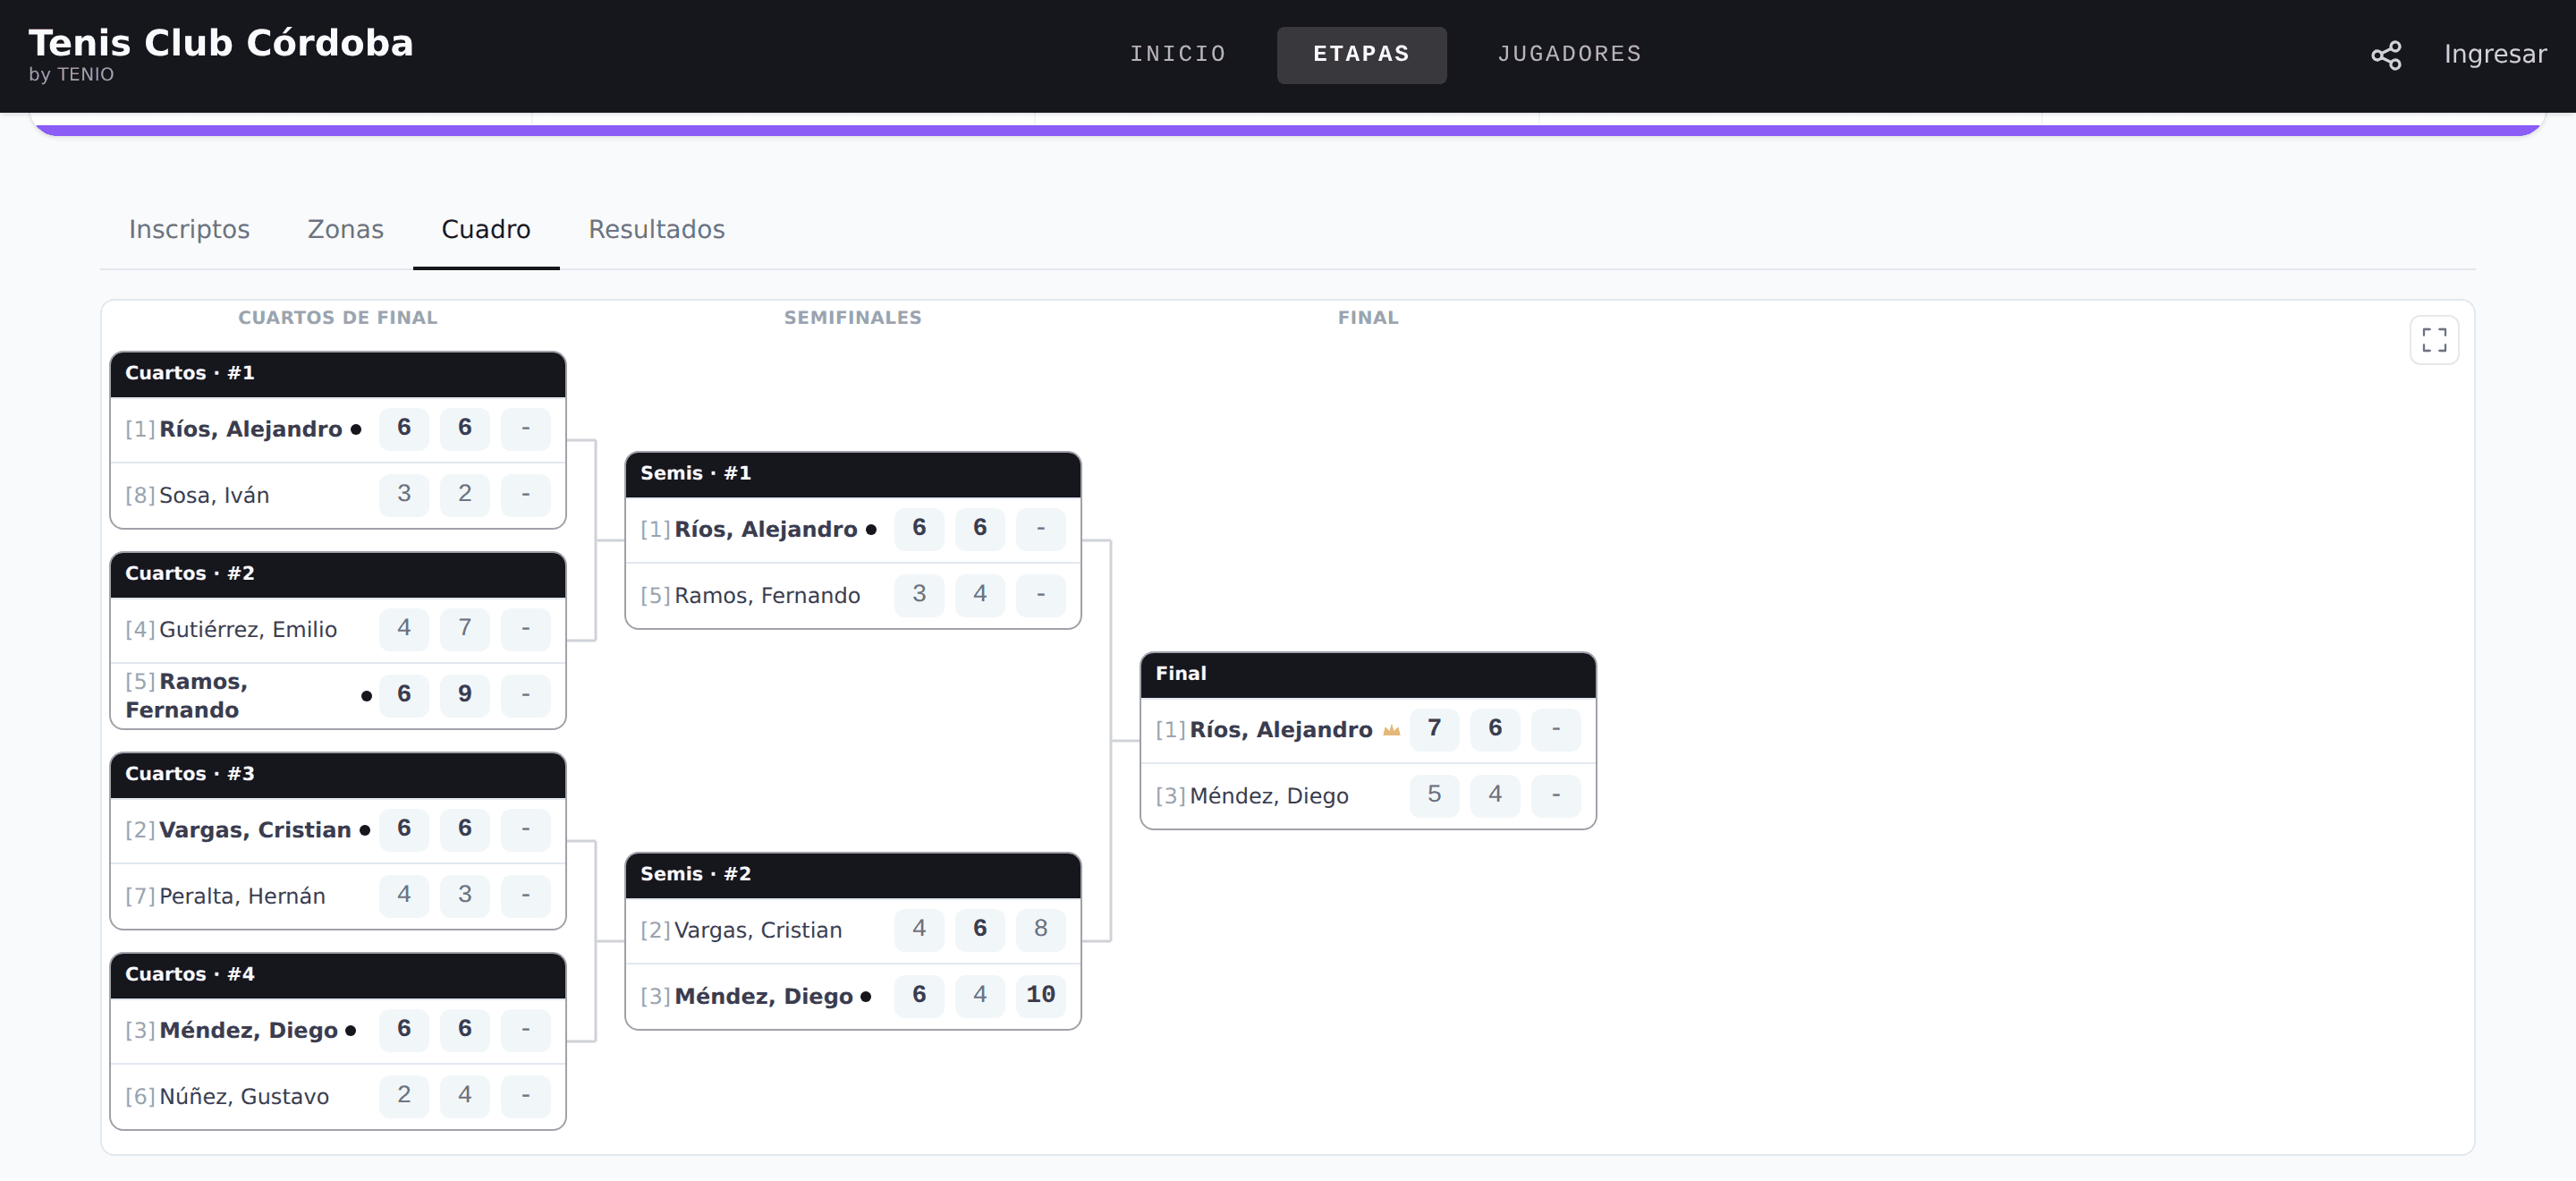Select Peralta, Hernán in Cuartos #3

pos(242,897)
